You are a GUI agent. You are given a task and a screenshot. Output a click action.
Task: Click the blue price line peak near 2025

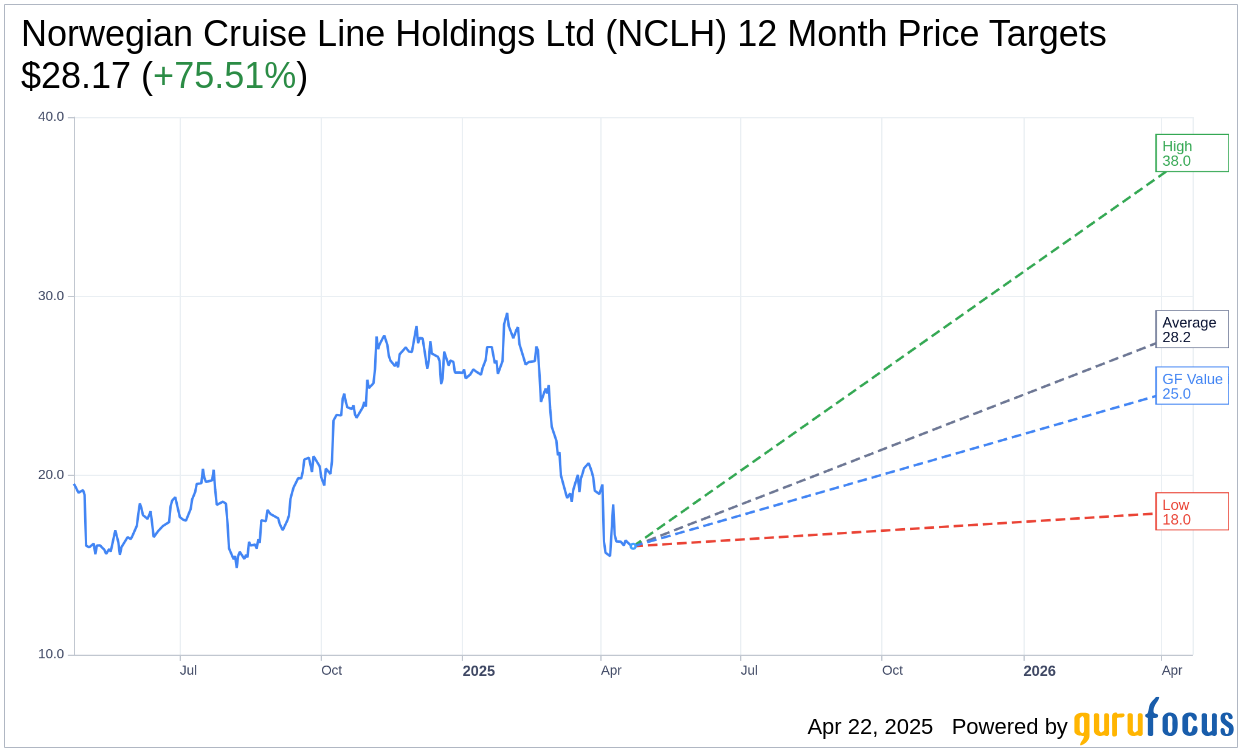coord(507,314)
